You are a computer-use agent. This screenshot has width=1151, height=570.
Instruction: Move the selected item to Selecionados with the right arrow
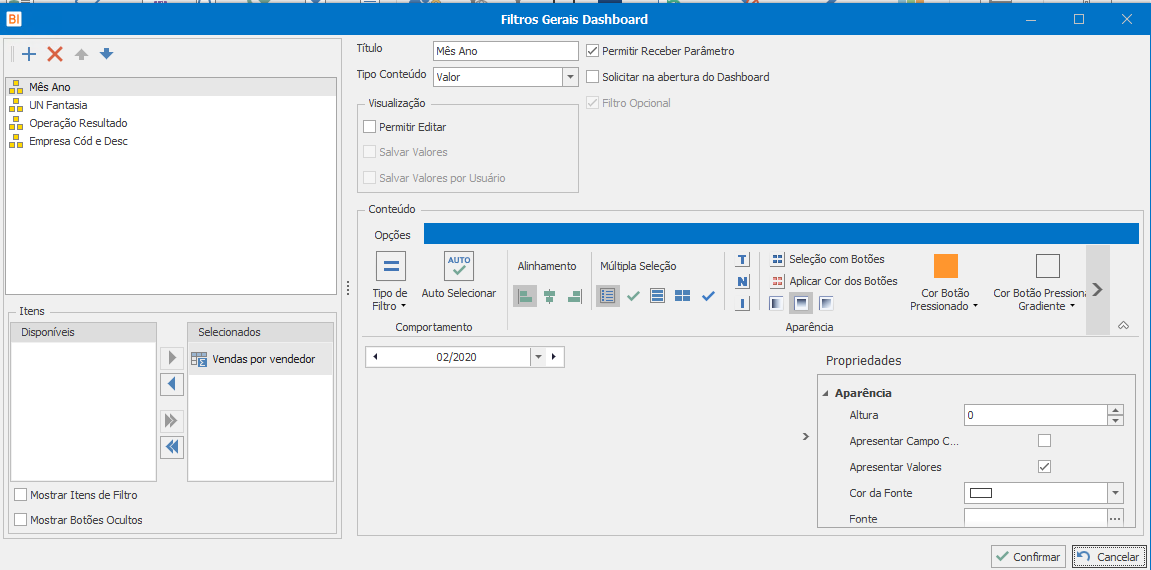[x=172, y=359]
